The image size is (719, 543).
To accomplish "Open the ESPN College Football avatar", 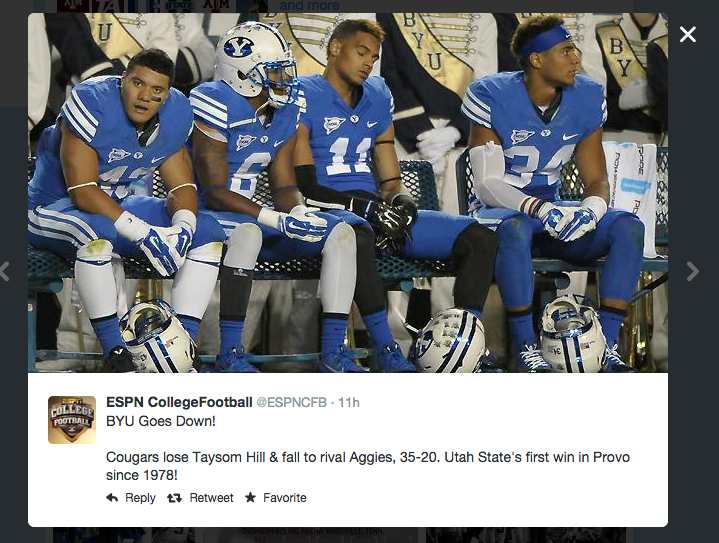I will click(72, 419).
